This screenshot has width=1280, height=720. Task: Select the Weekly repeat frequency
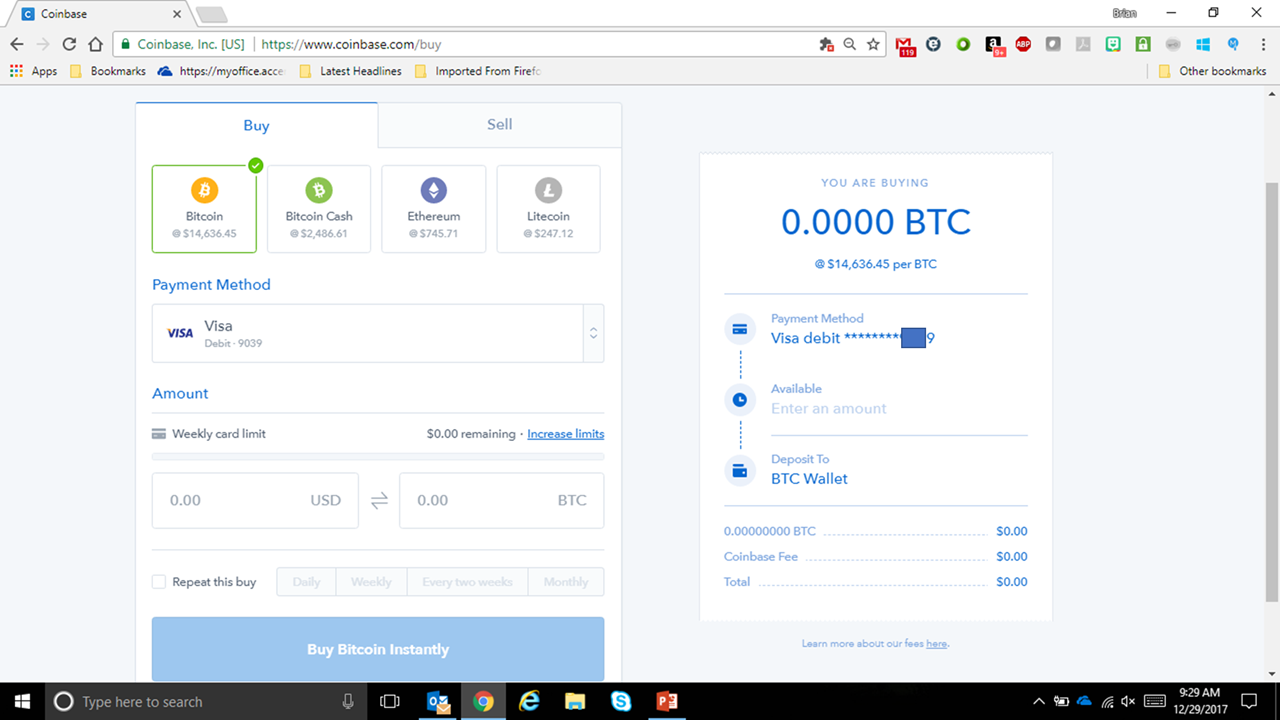[371, 581]
